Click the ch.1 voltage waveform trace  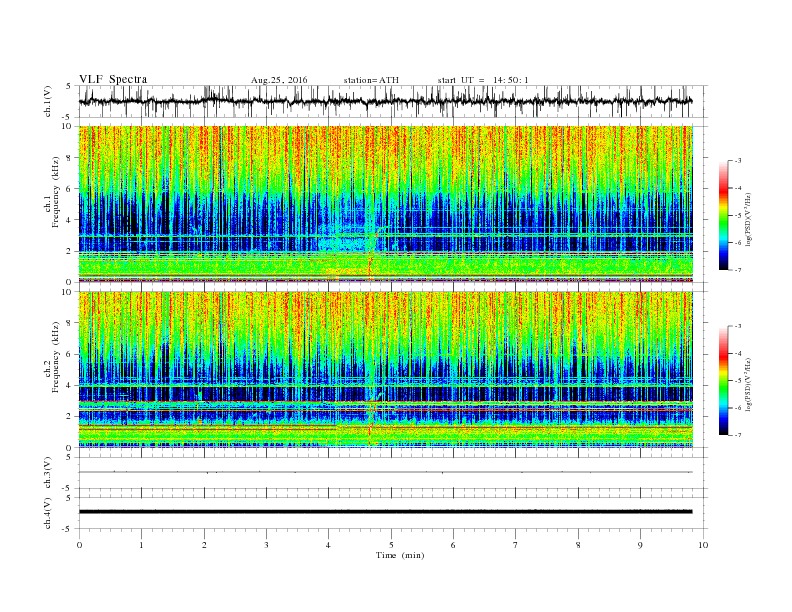(x=385, y=101)
